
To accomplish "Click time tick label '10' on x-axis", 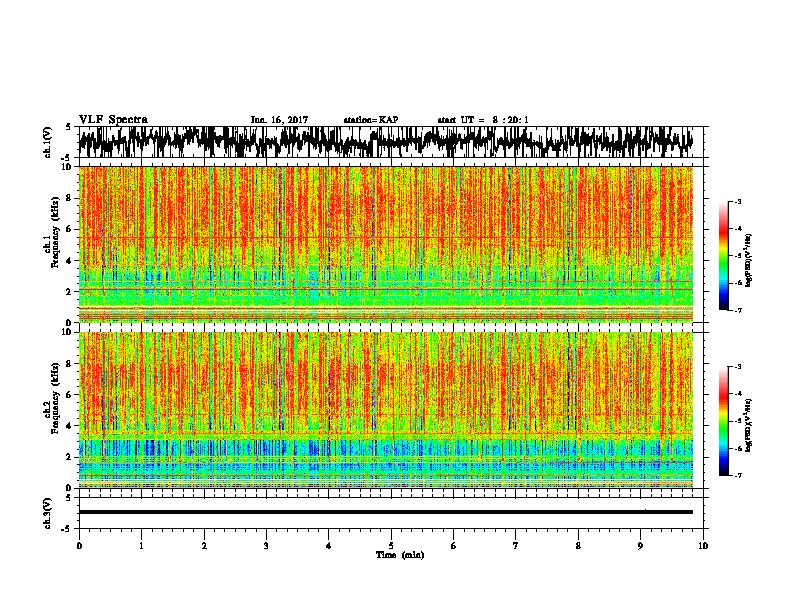I will [x=703, y=546].
